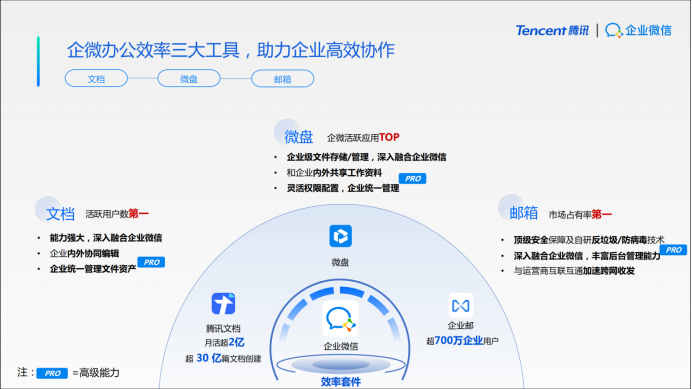Click the 微盘 section heading

[298, 137]
